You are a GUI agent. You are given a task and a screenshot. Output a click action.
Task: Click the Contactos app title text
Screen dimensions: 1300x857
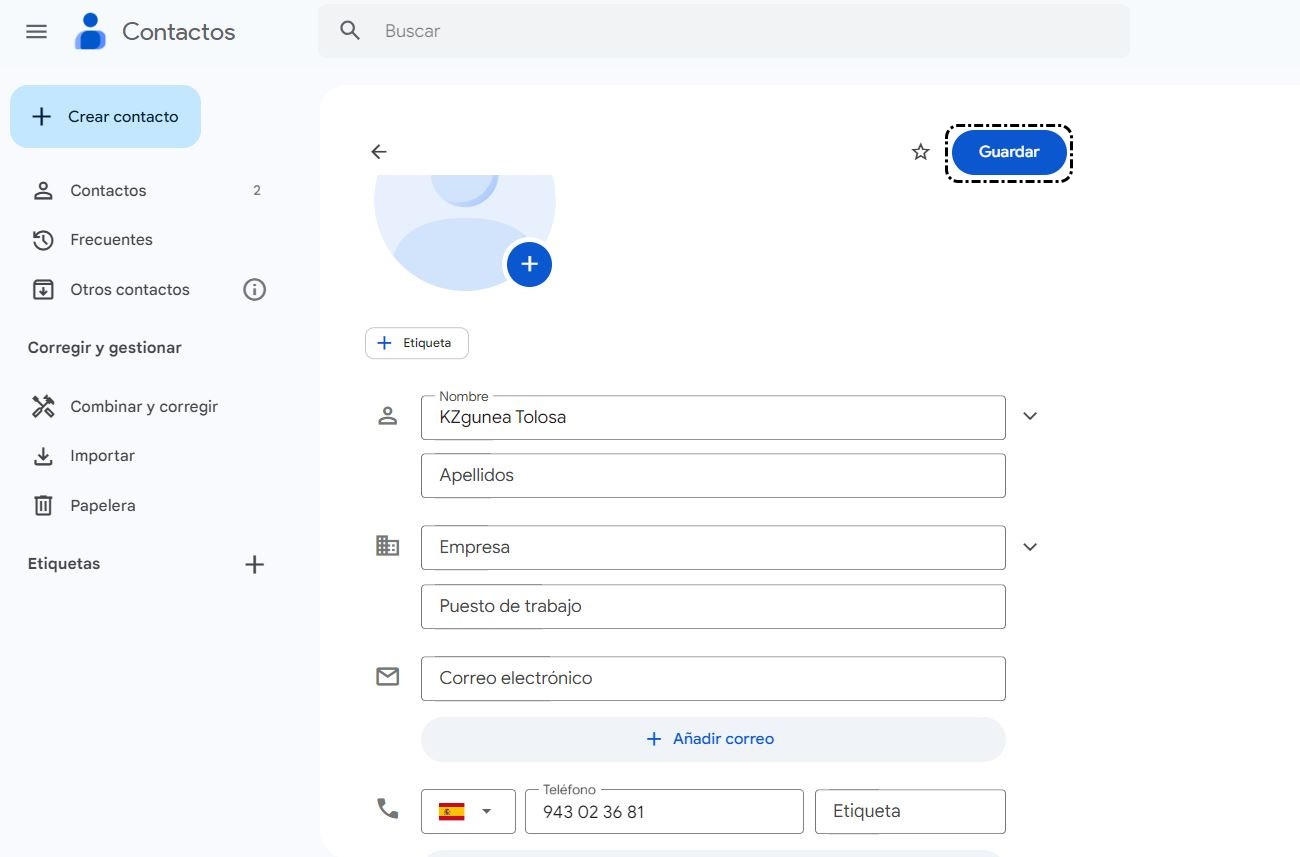click(179, 32)
